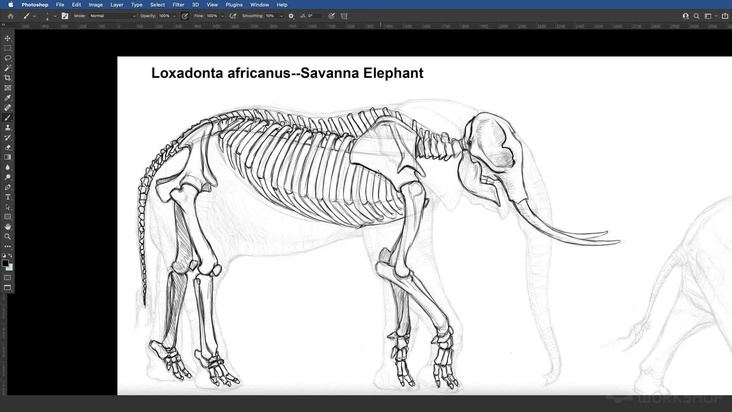The image size is (732, 412).
Task: Reset default foreground and background colors
Action: click(x=4, y=256)
